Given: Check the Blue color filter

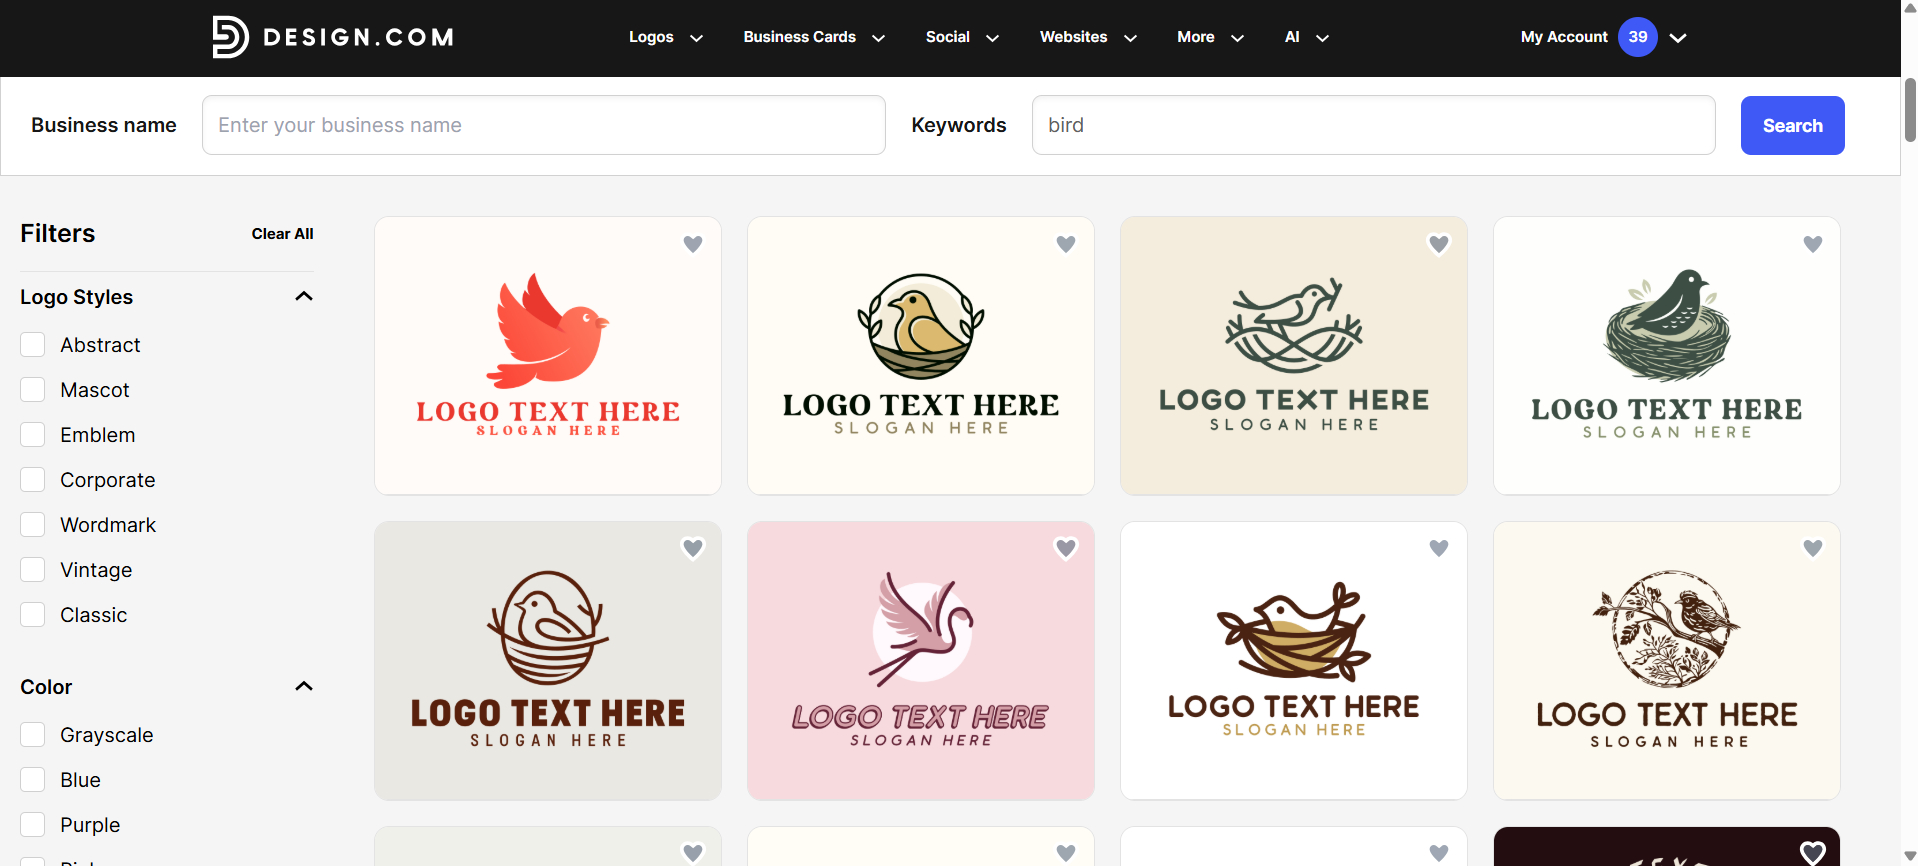Looking at the screenshot, I should tap(33, 780).
